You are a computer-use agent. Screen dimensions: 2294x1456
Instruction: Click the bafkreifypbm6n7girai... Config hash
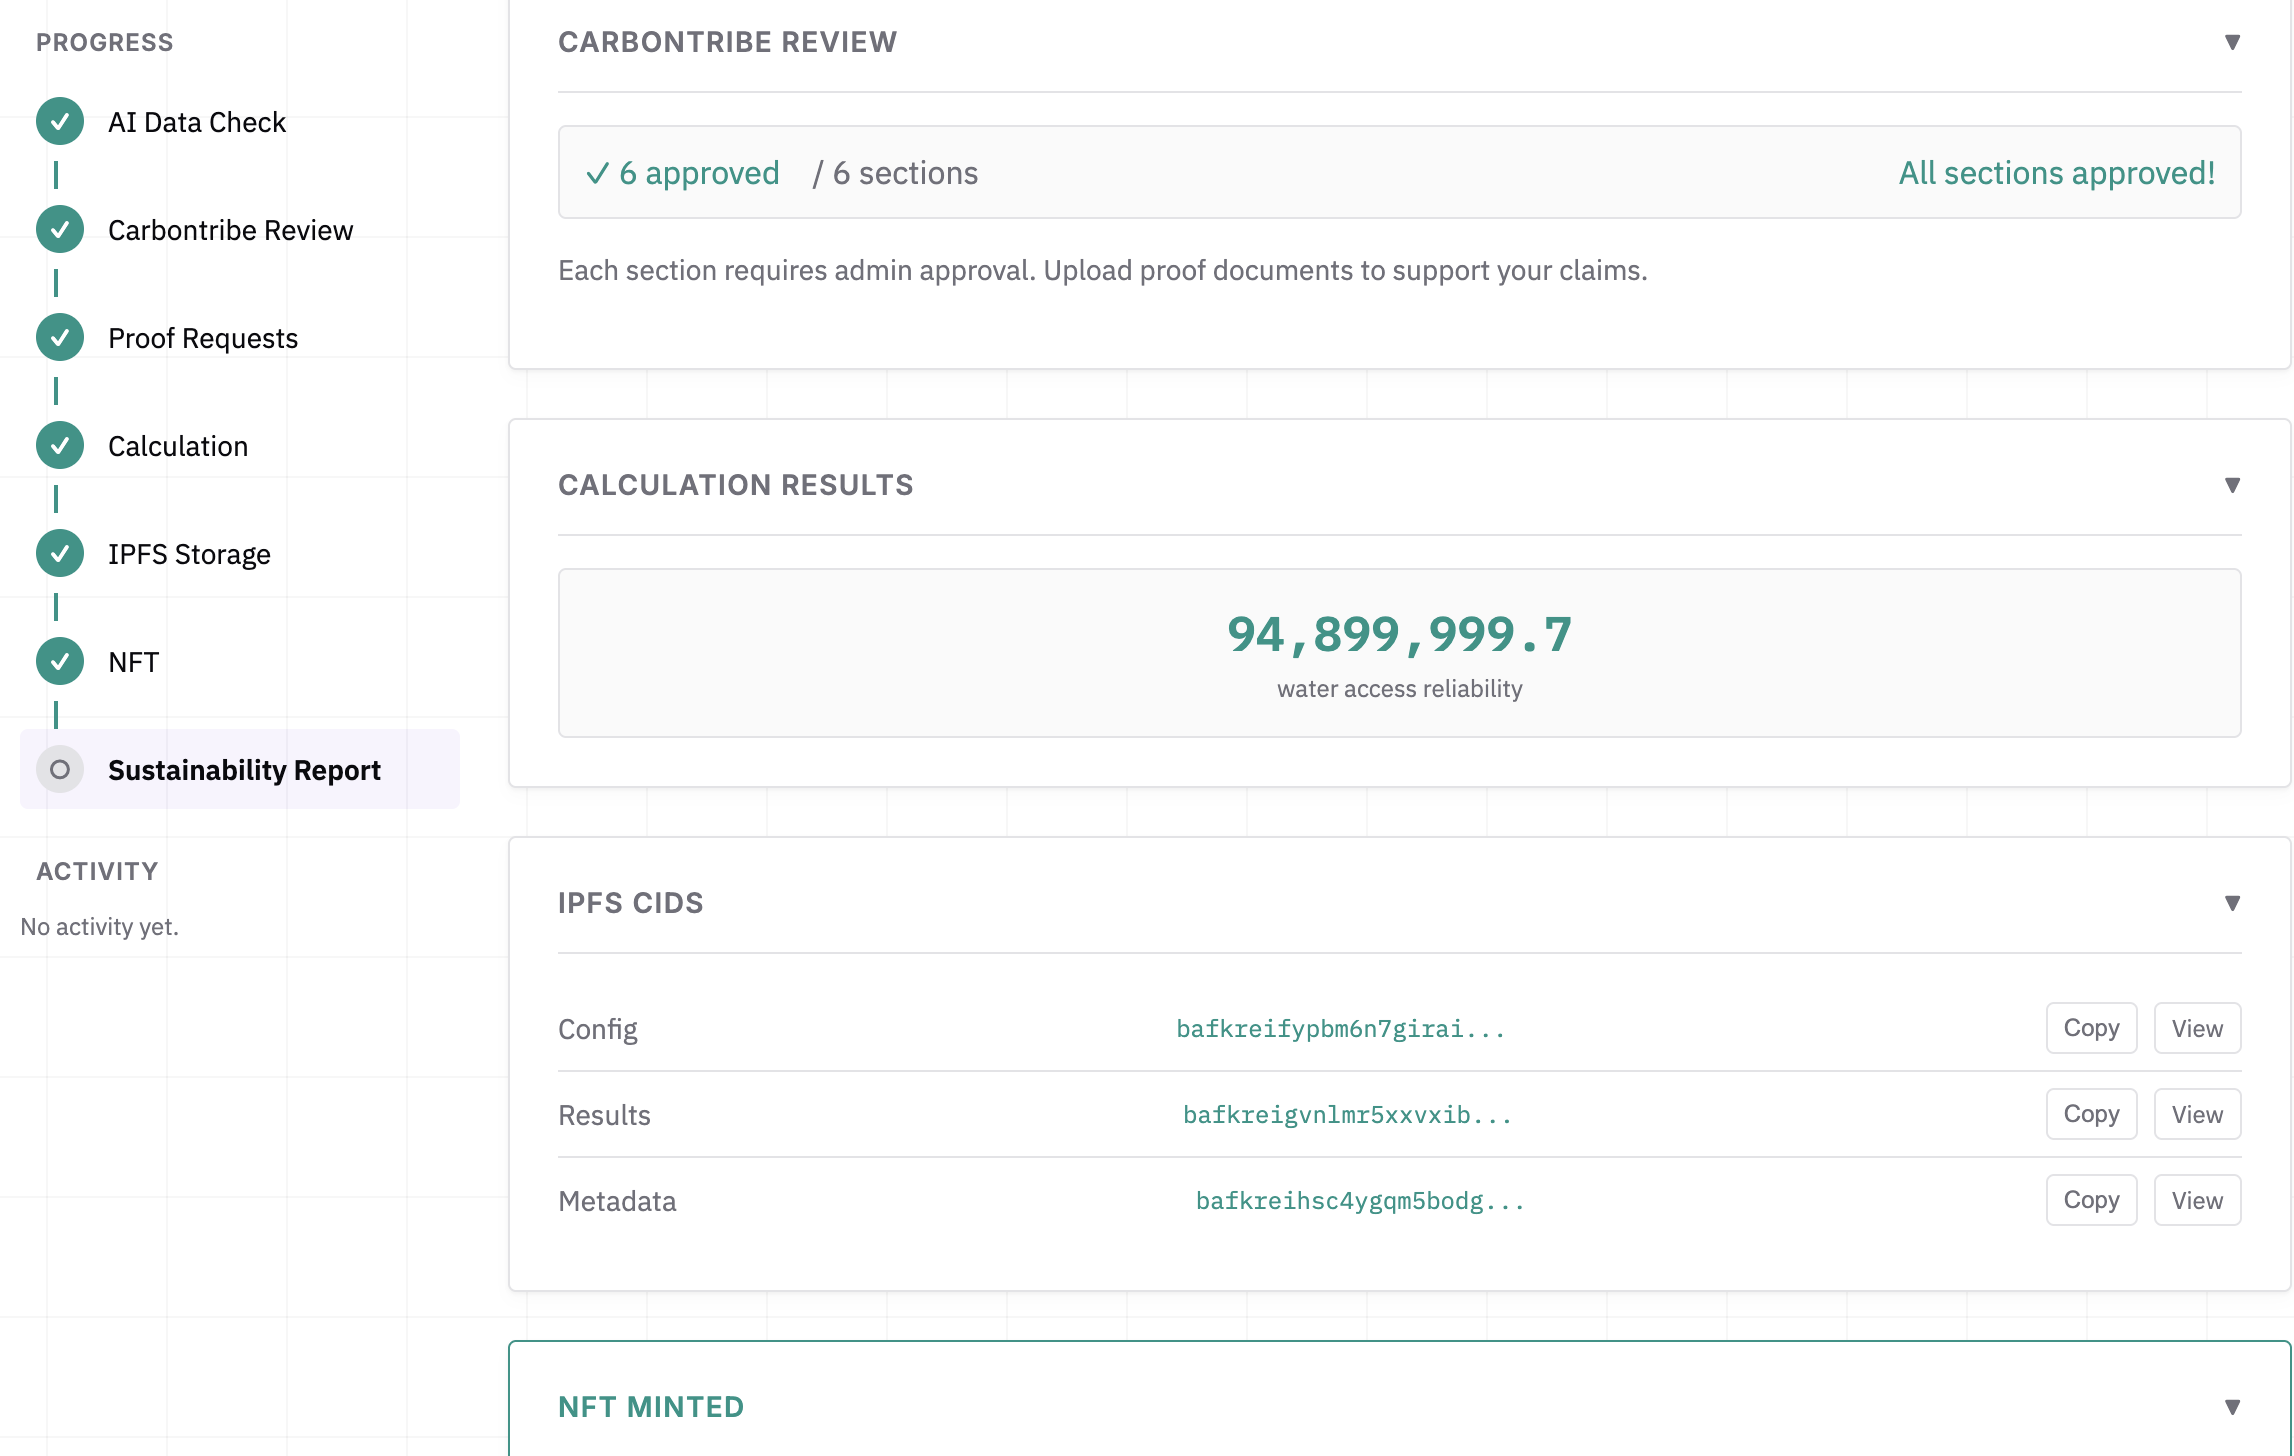click(x=1340, y=1029)
